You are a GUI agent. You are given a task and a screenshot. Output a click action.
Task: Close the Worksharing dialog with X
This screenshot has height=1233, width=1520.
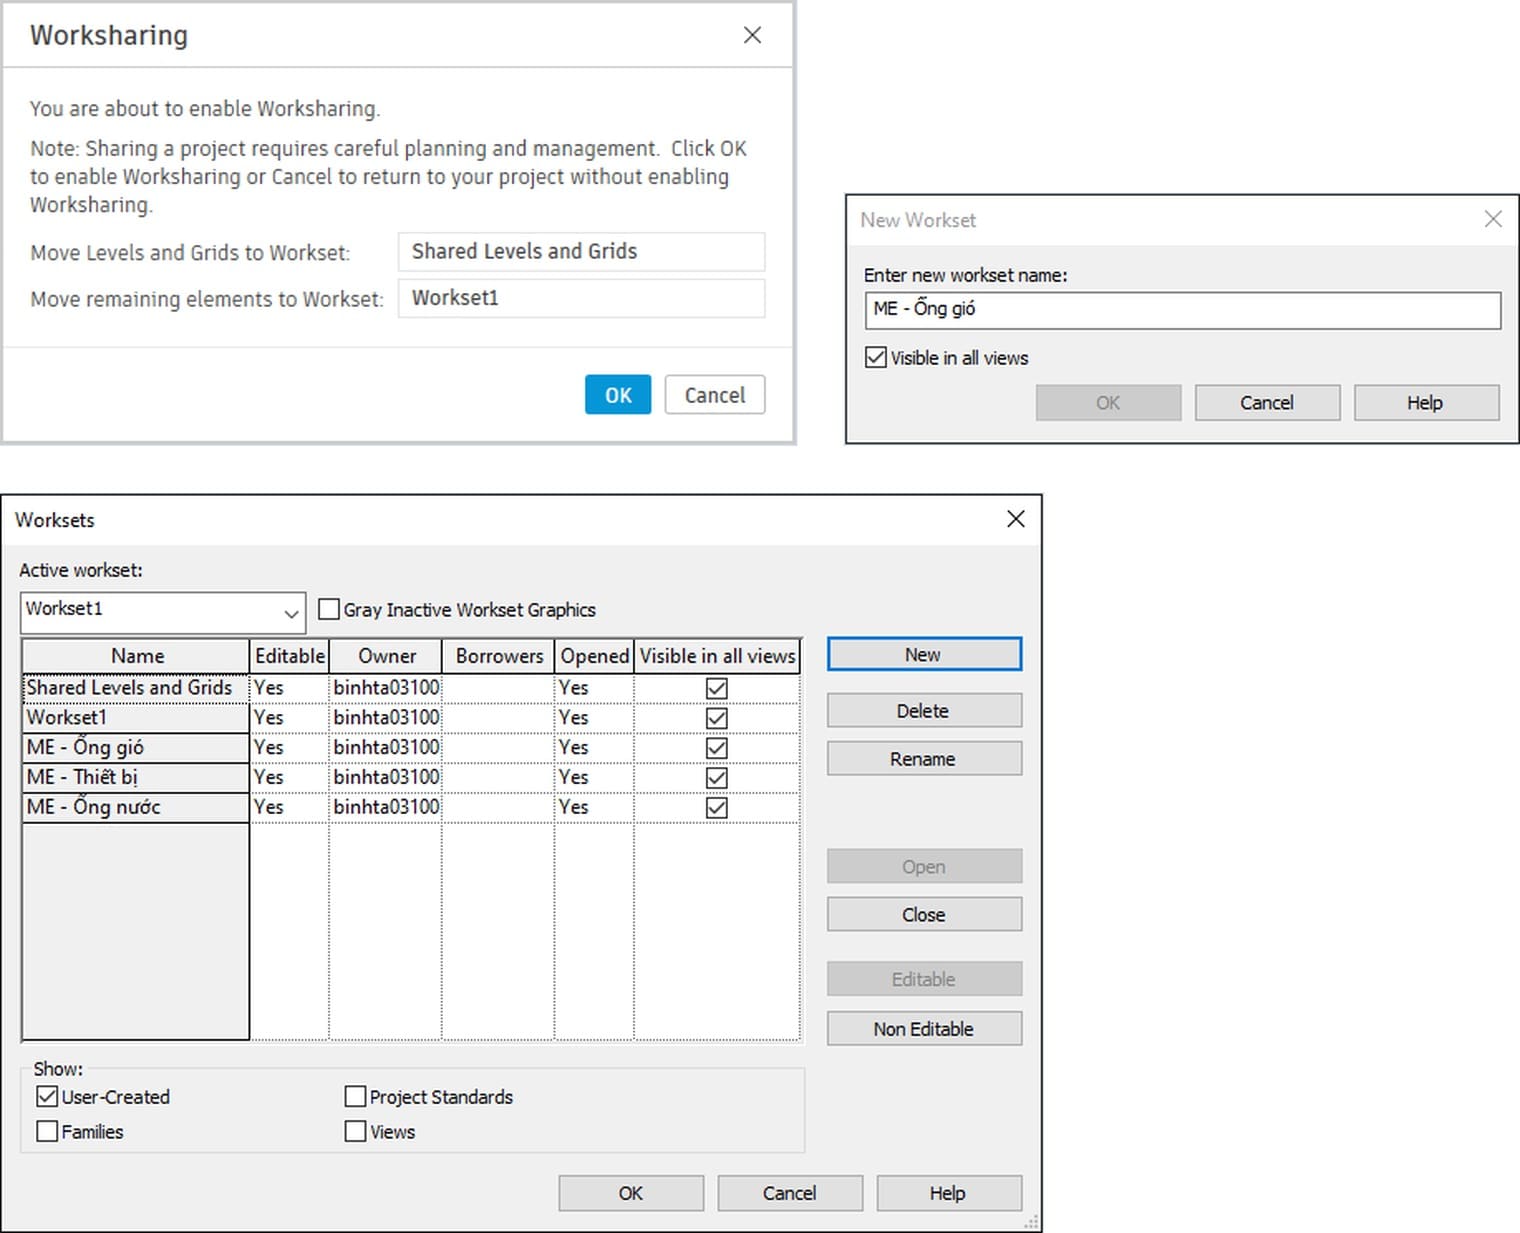point(752,35)
